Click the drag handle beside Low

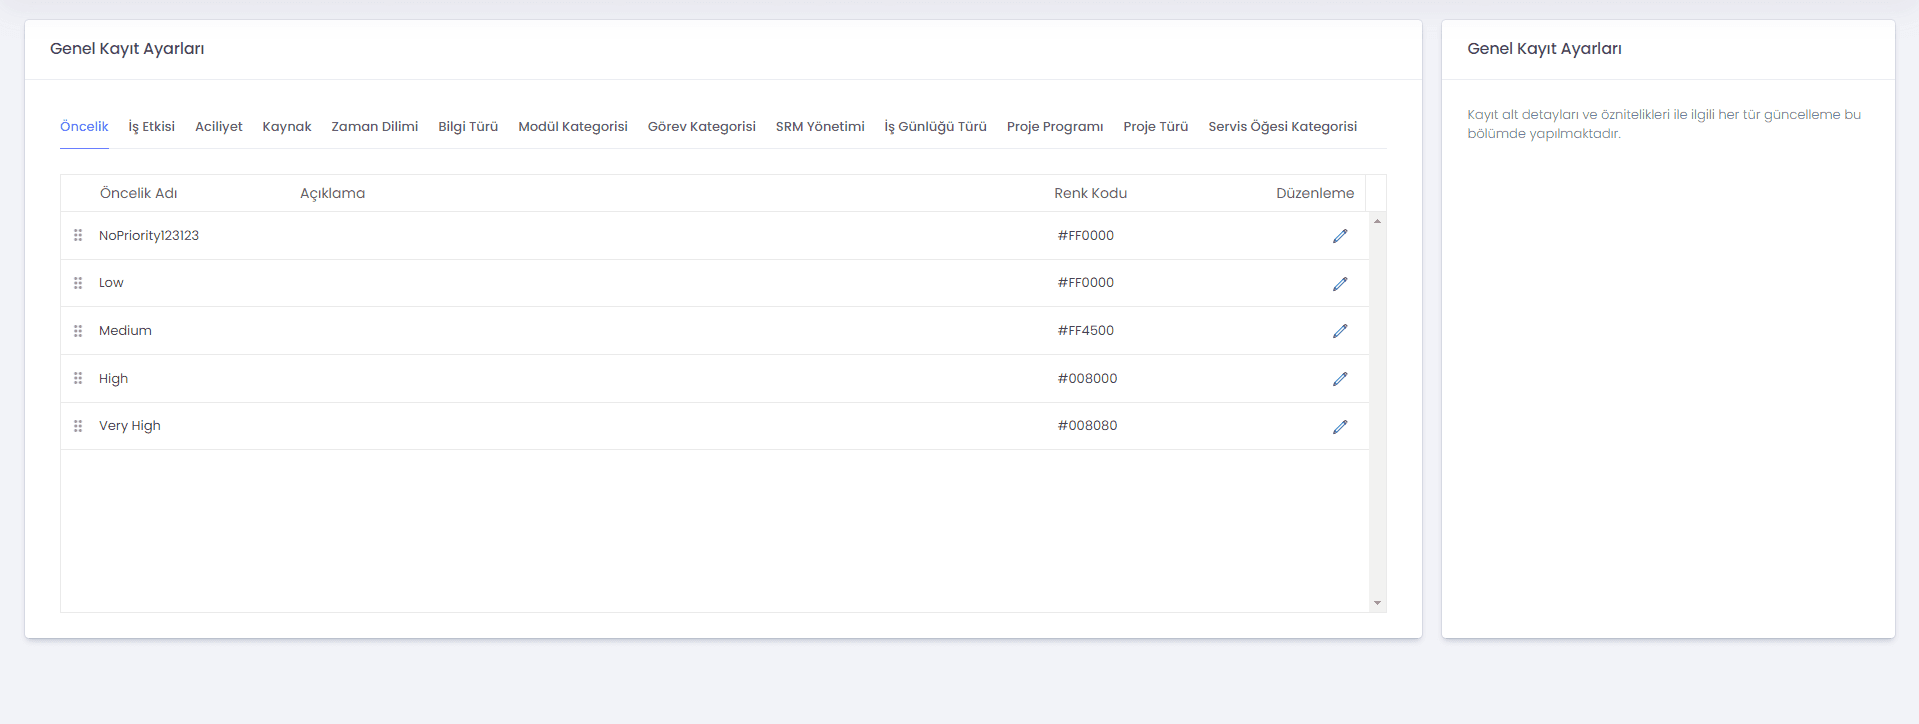pyautogui.click(x=78, y=283)
